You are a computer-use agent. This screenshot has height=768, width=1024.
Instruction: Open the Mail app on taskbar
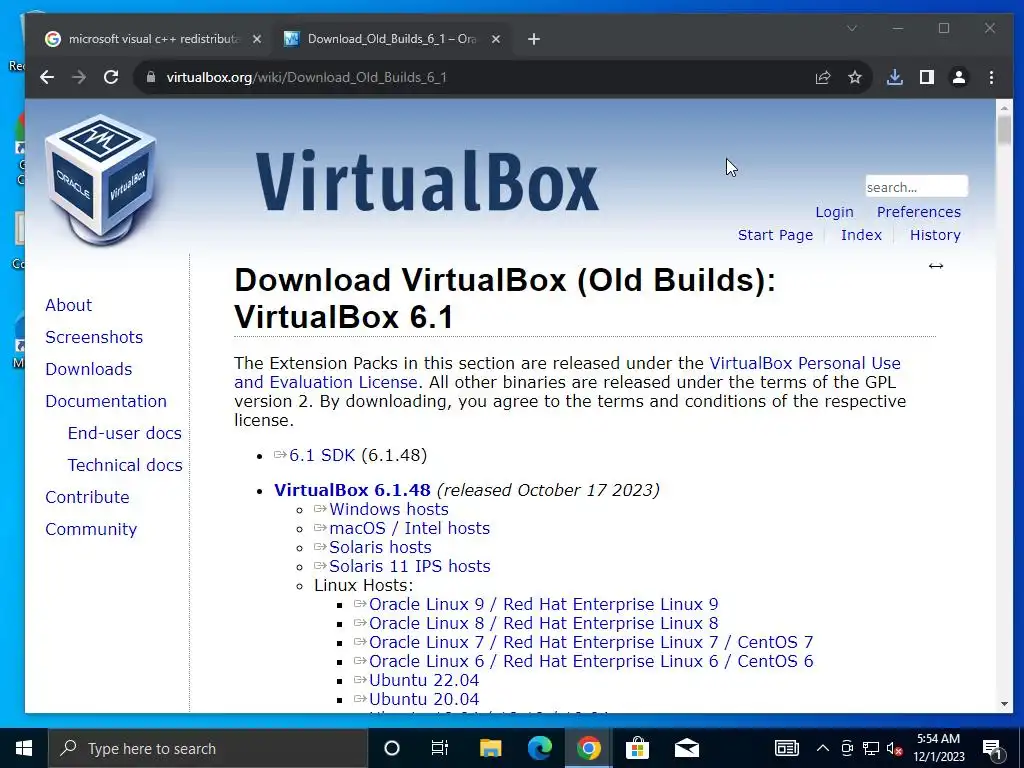(x=686, y=748)
